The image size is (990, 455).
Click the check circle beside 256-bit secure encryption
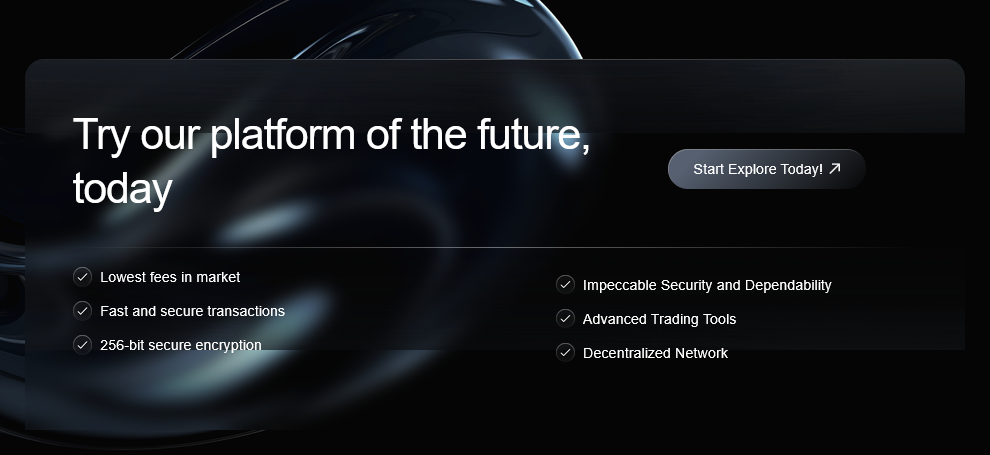(83, 345)
